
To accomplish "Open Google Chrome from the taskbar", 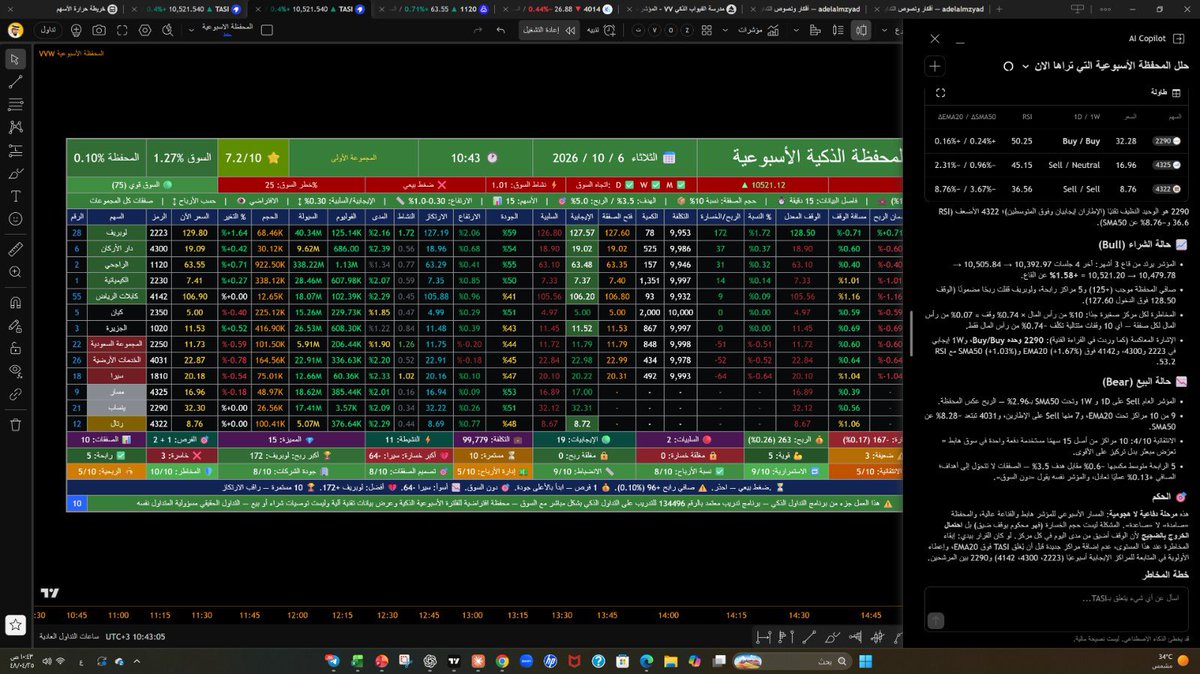I will coord(502,661).
